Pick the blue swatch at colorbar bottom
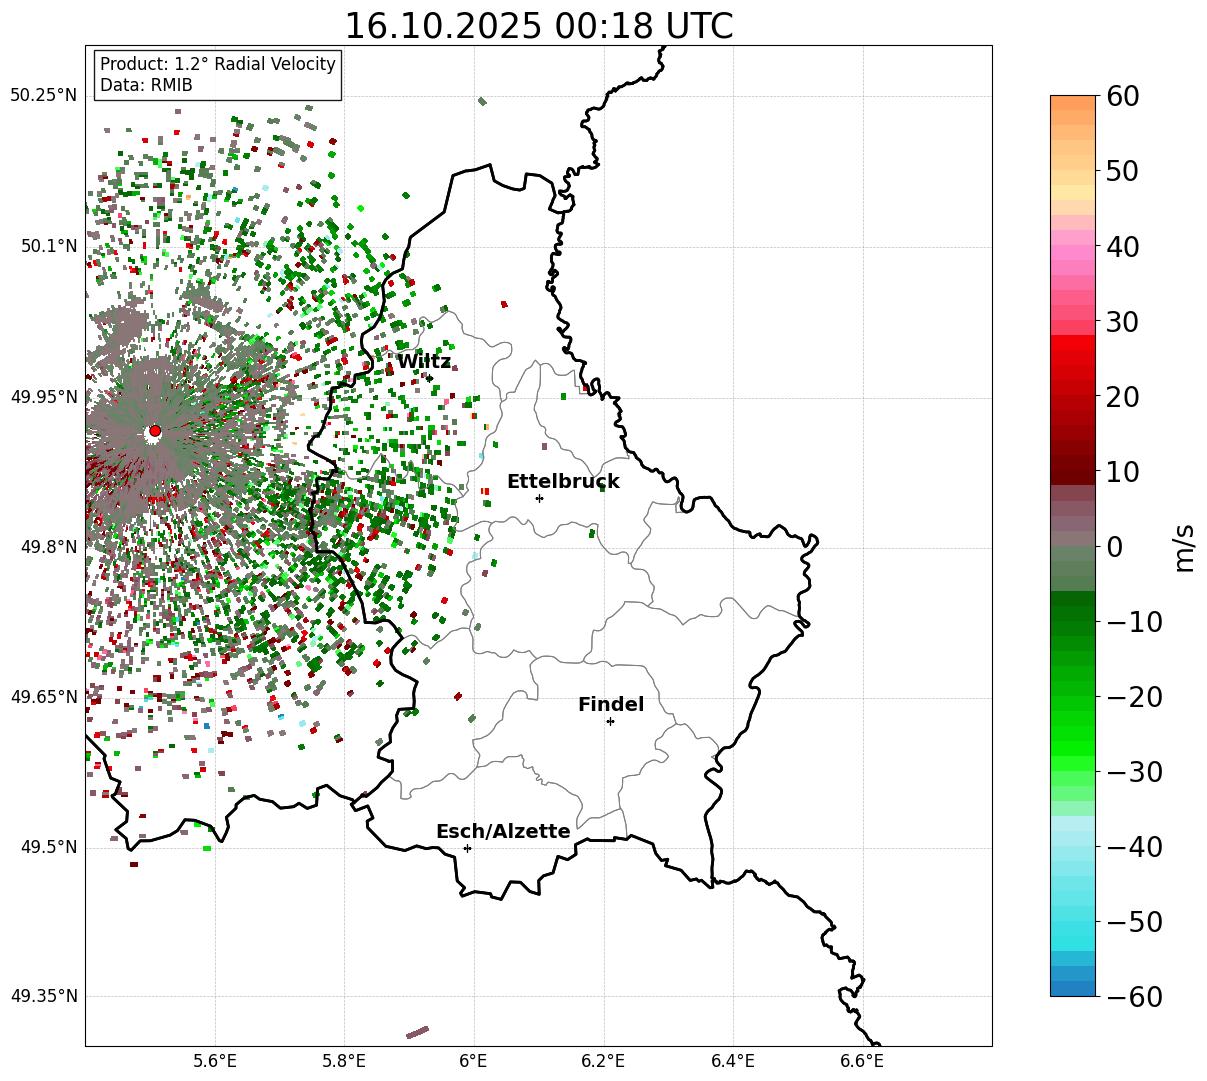The height and width of the screenshot is (1081, 1207). tap(1073, 988)
